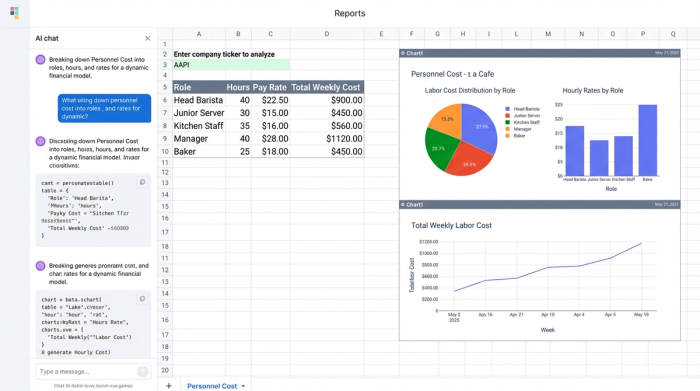700x391 pixels.
Task: Close the AI chat panel
Action: [147, 38]
